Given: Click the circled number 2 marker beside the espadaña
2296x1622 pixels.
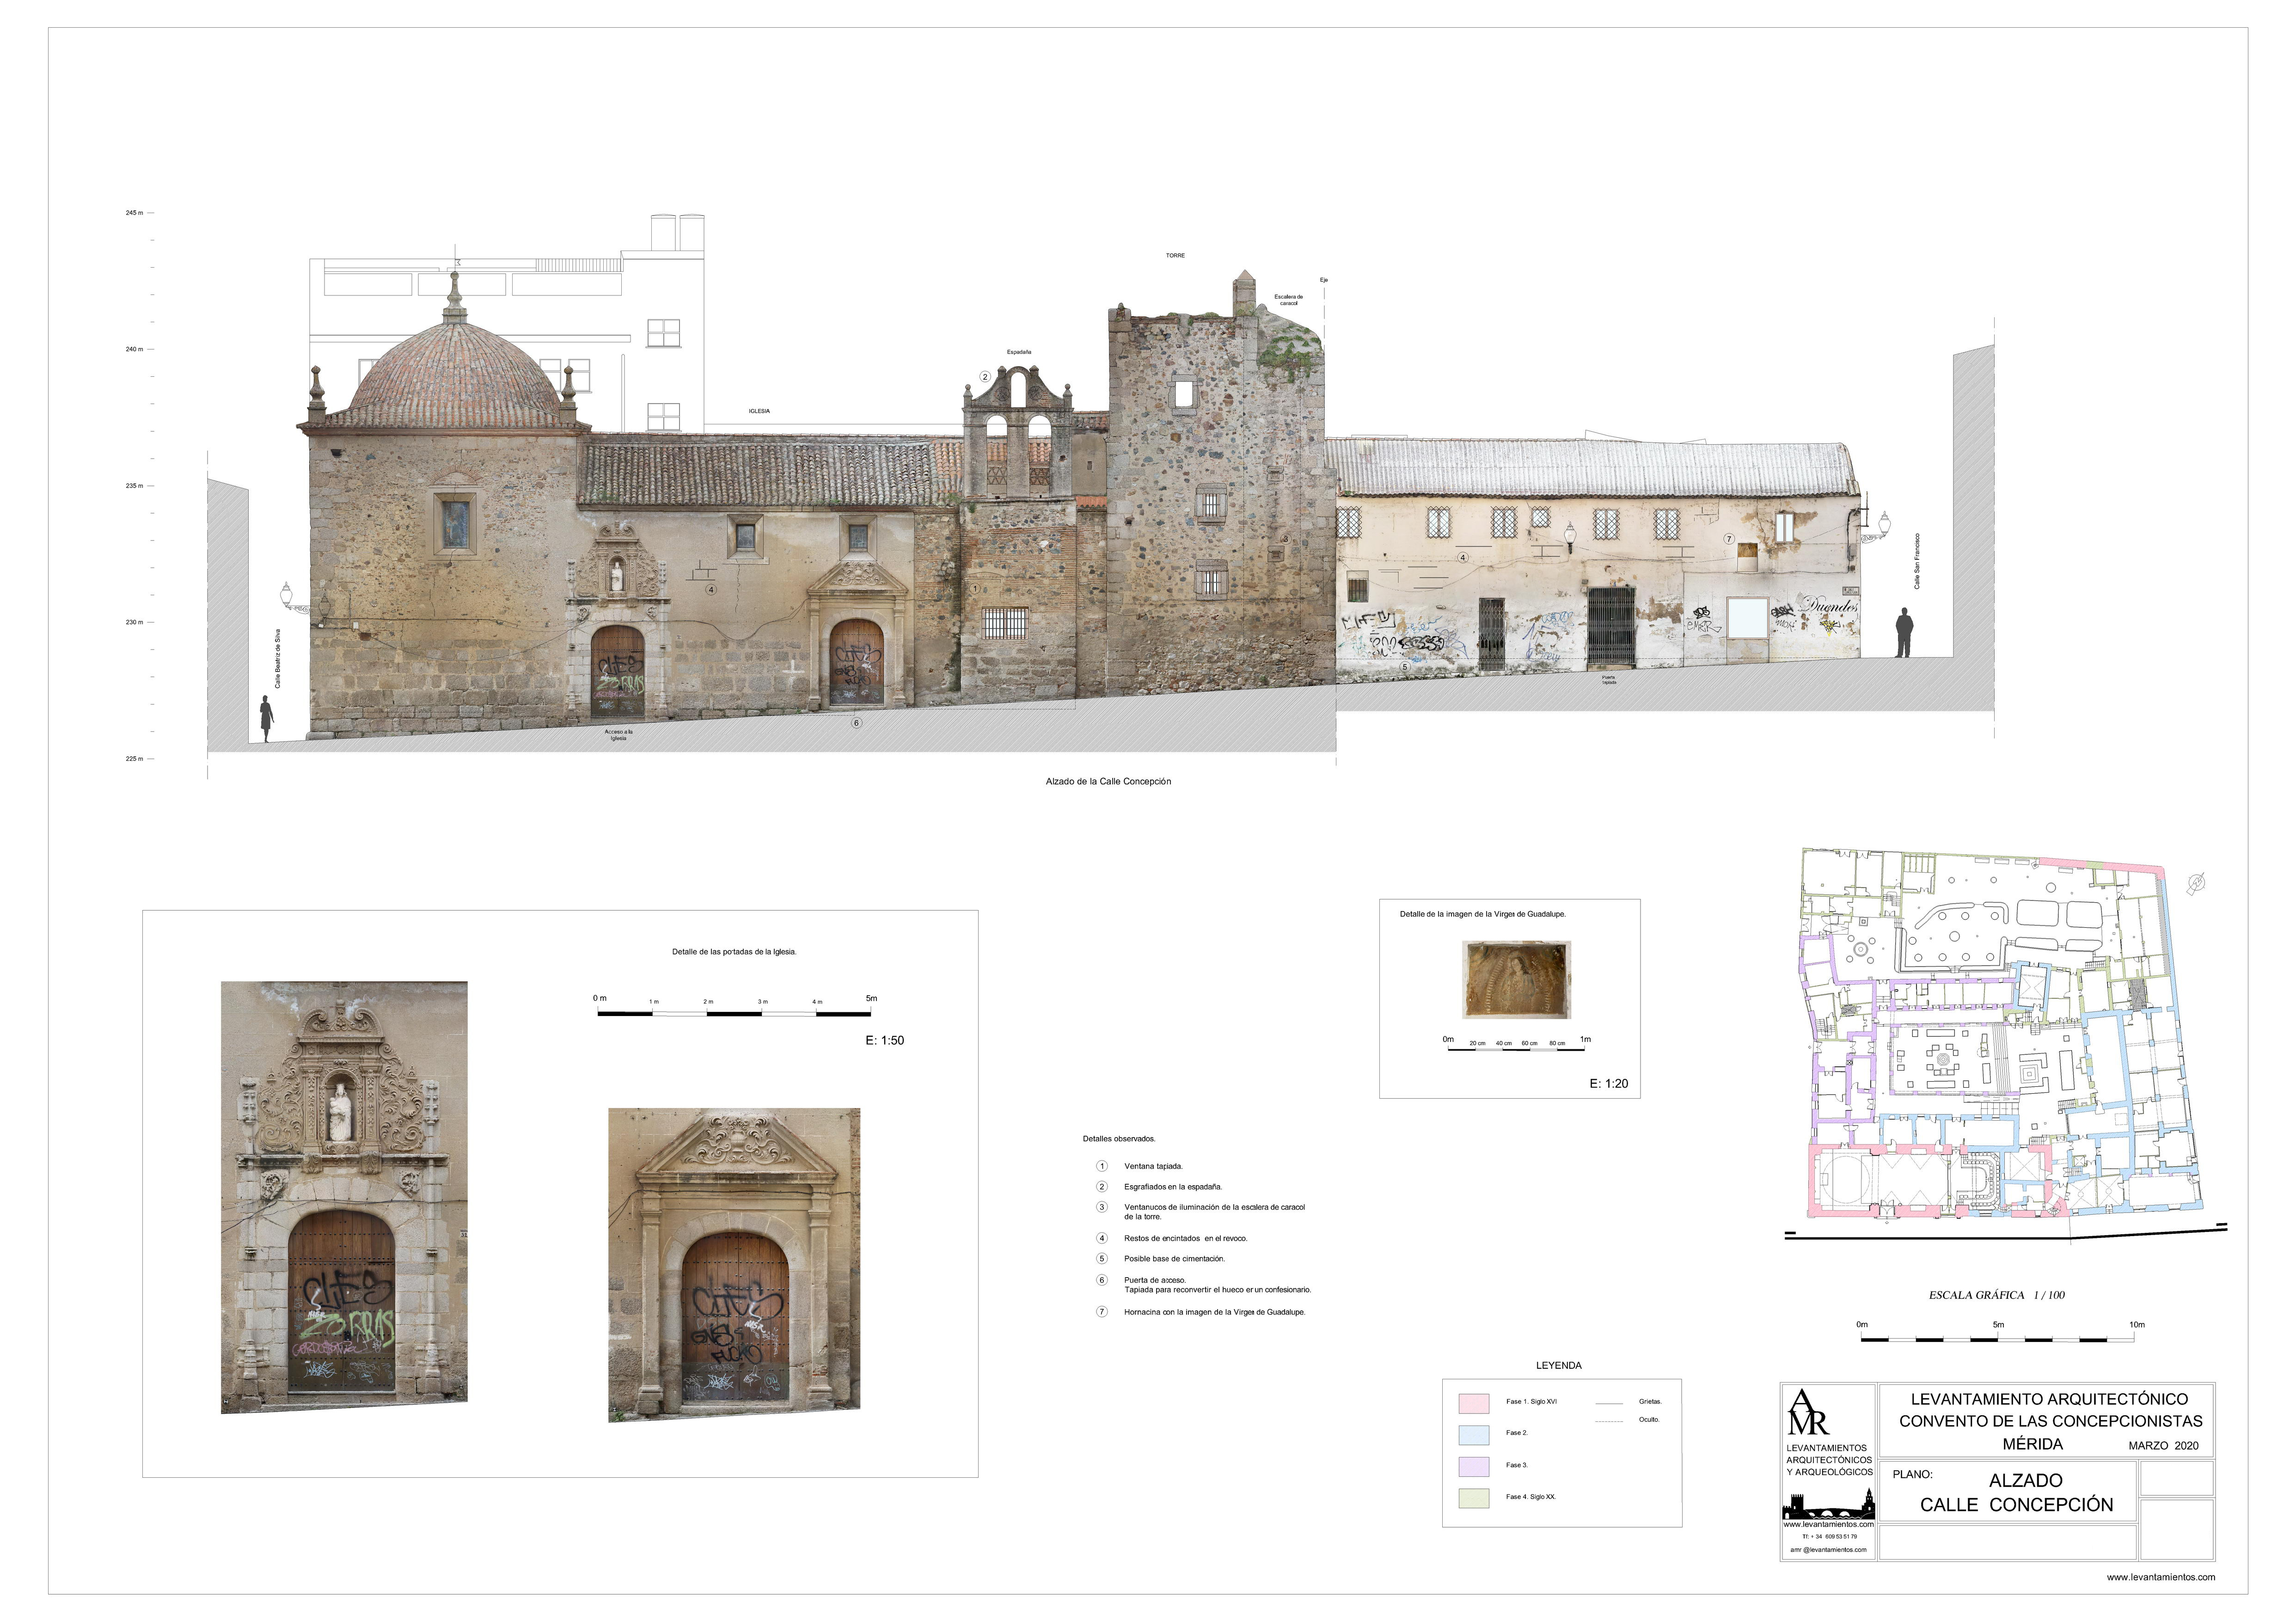Looking at the screenshot, I should [x=985, y=377].
